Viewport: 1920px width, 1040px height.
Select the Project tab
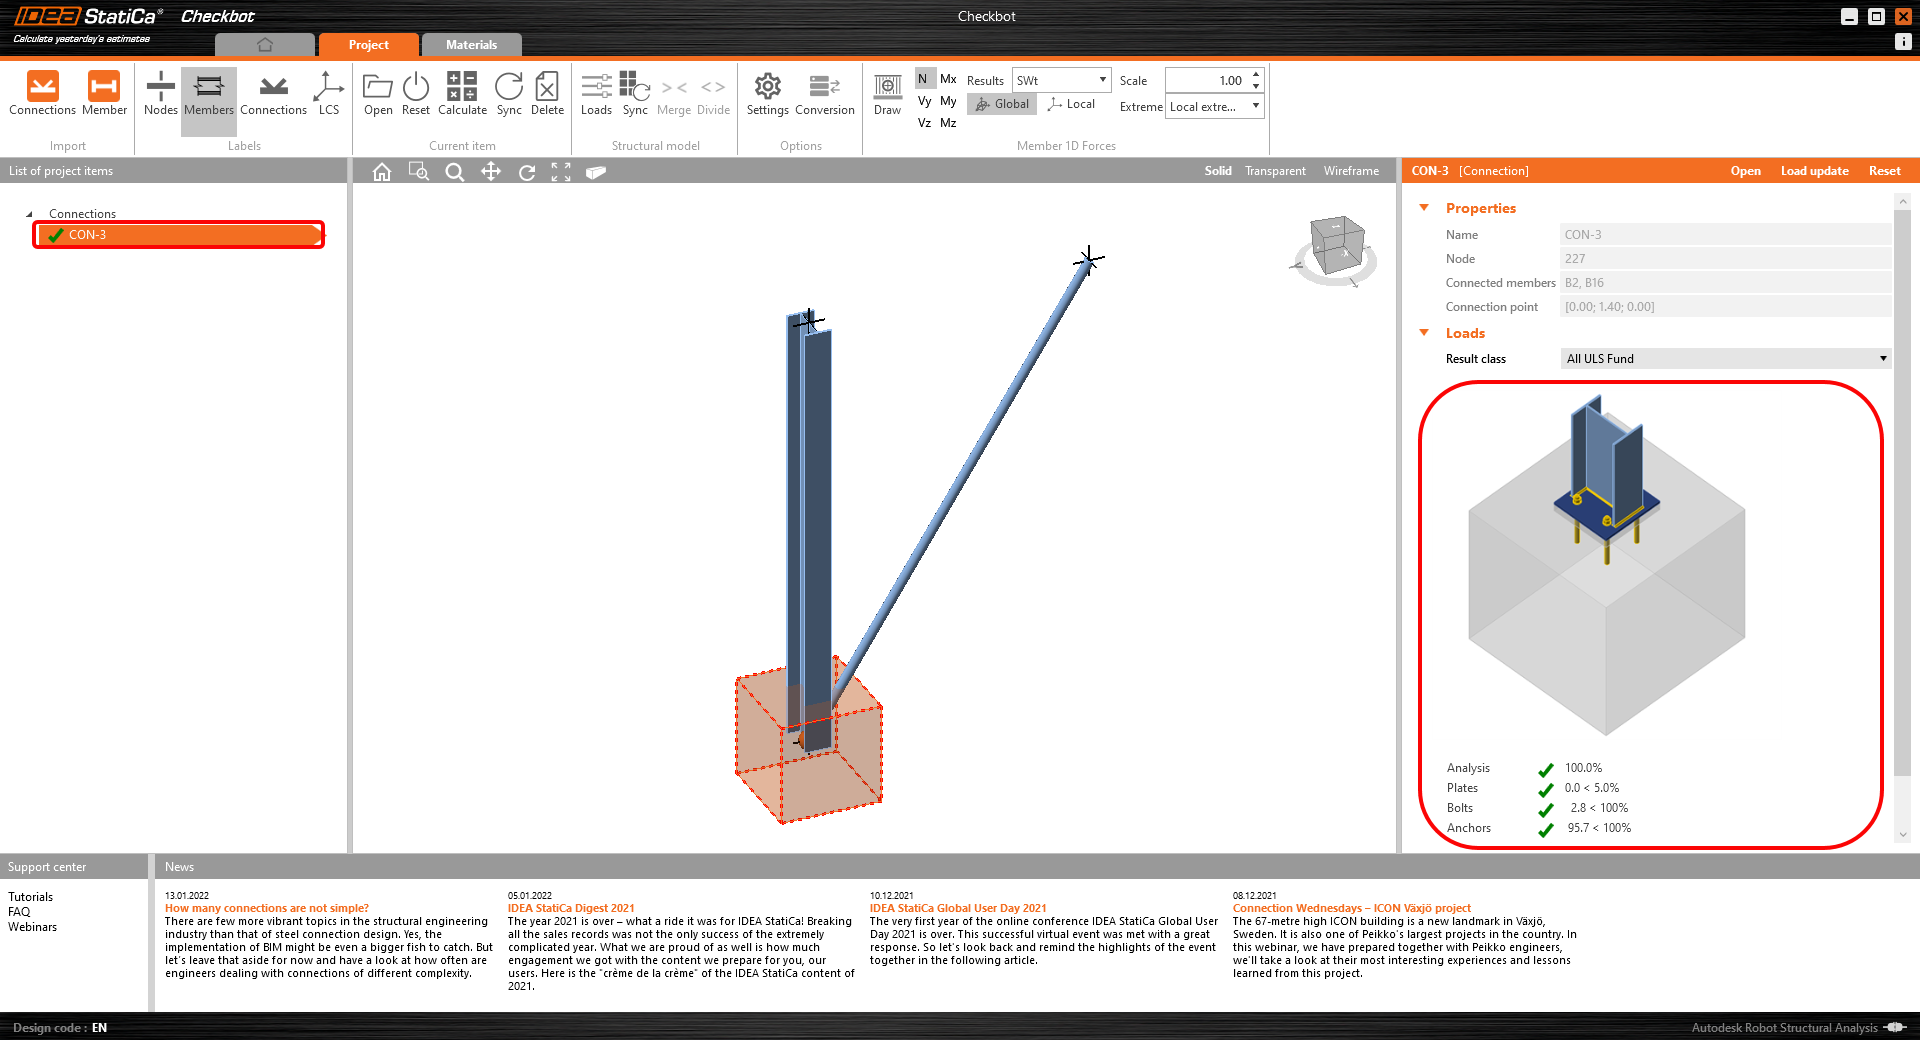coord(368,44)
